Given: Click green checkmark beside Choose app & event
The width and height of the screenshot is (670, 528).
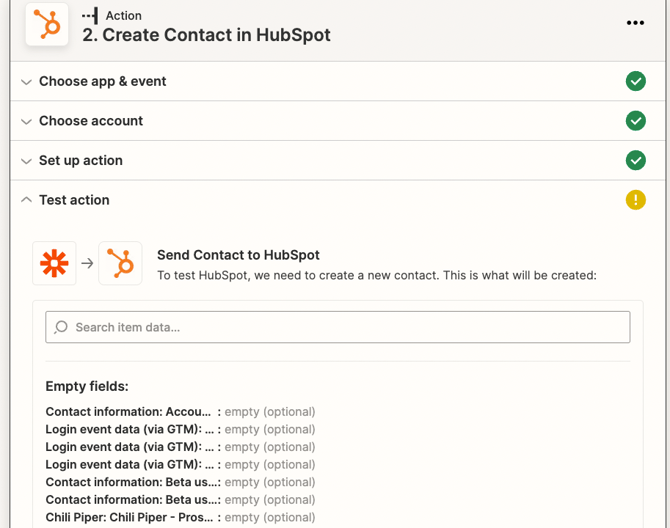Looking at the screenshot, I should tap(635, 81).
